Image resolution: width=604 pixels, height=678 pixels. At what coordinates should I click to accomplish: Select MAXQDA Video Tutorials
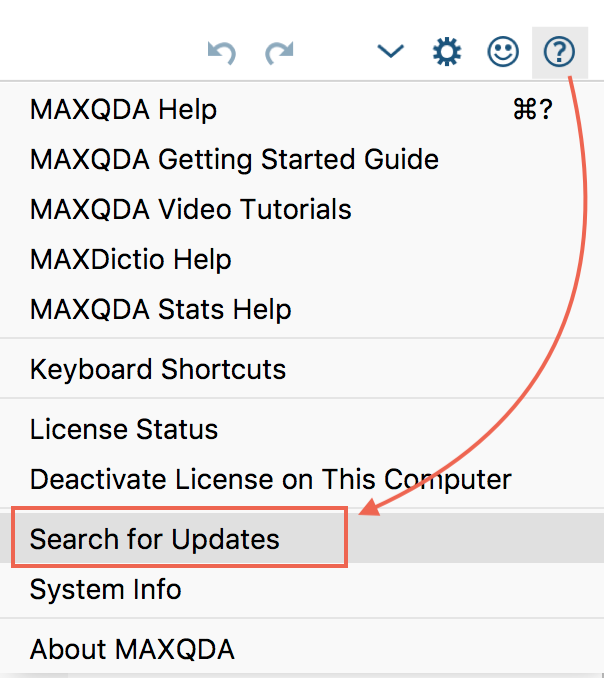[302, 209]
